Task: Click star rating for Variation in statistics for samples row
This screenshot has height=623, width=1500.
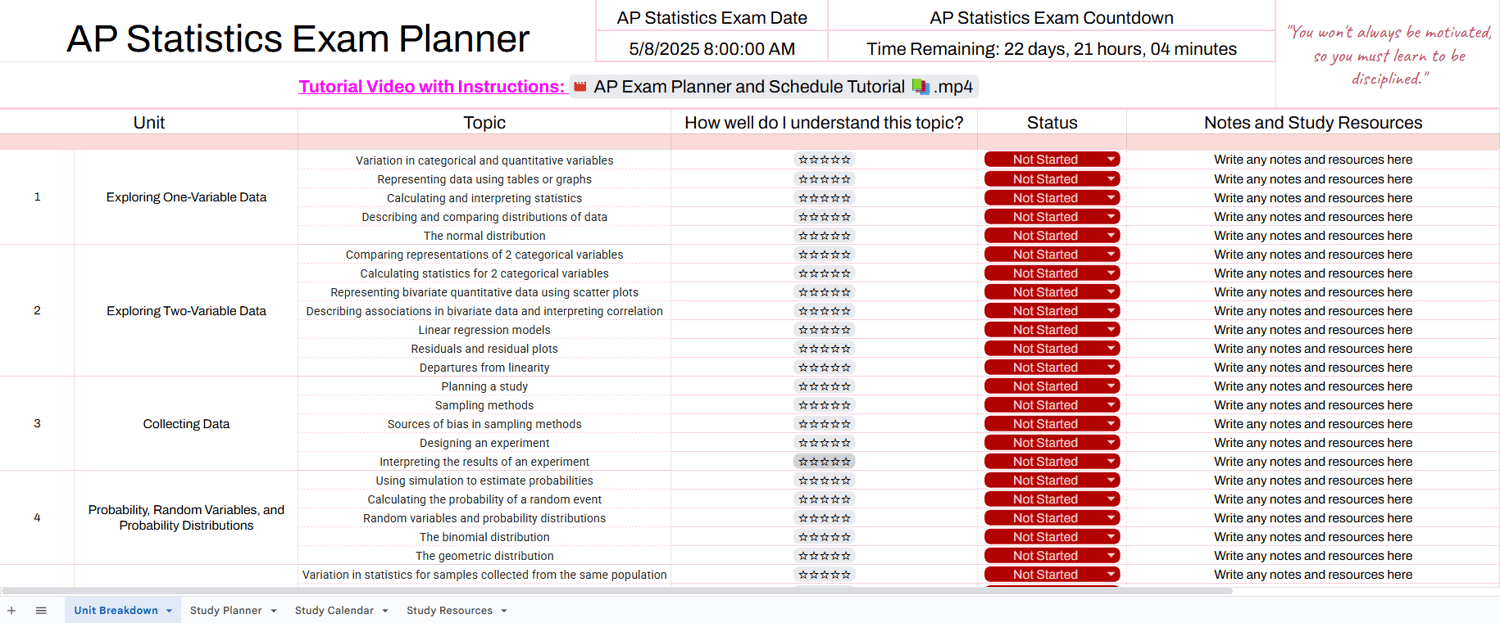Action: [824, 575]
